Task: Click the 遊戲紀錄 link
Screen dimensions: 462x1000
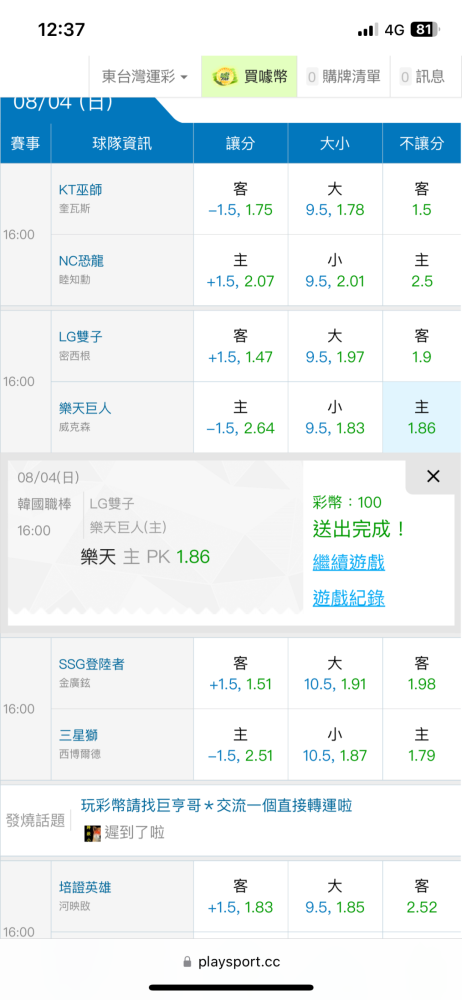Action: pyautogui.click(x=348, y=598)
